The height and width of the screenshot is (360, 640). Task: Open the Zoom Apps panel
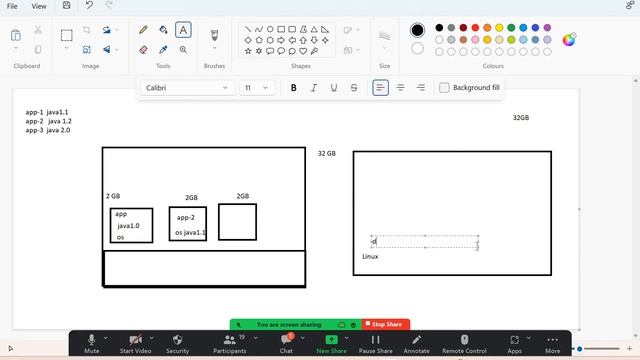(x=514, y=344)
